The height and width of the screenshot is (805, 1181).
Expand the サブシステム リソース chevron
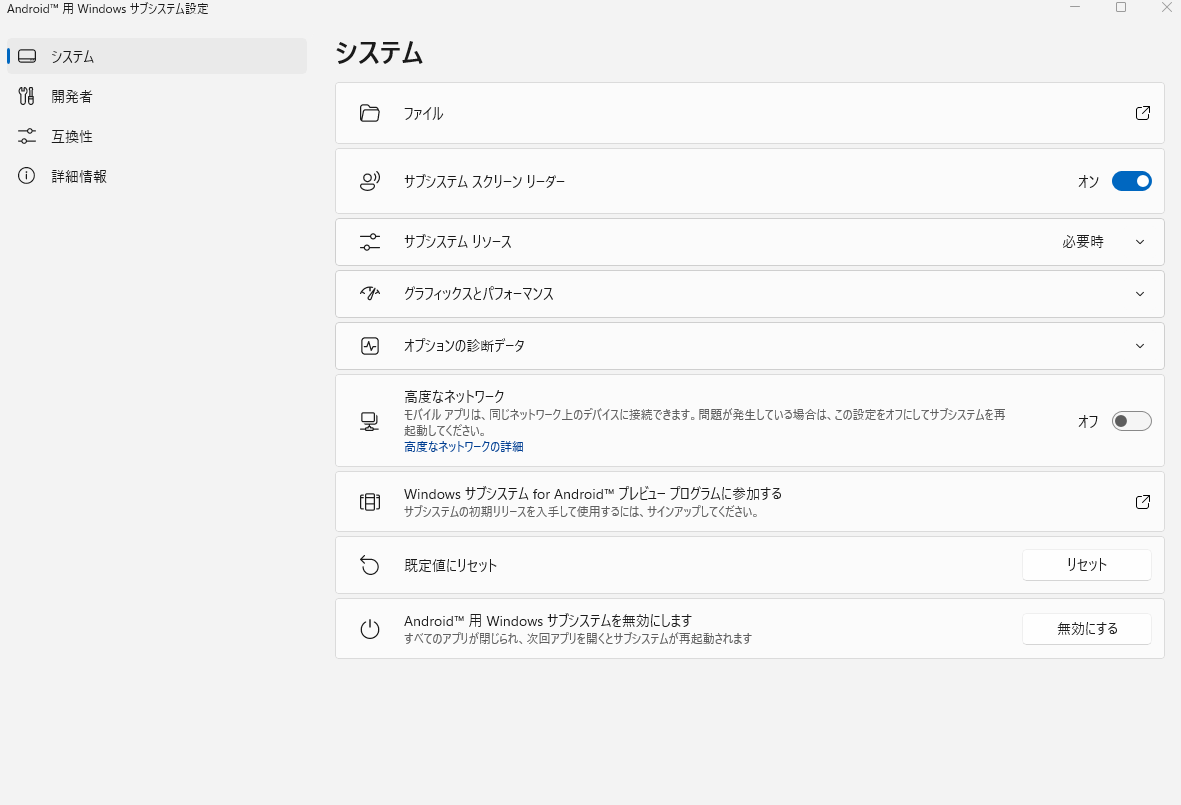click(x=1140, y=242)
